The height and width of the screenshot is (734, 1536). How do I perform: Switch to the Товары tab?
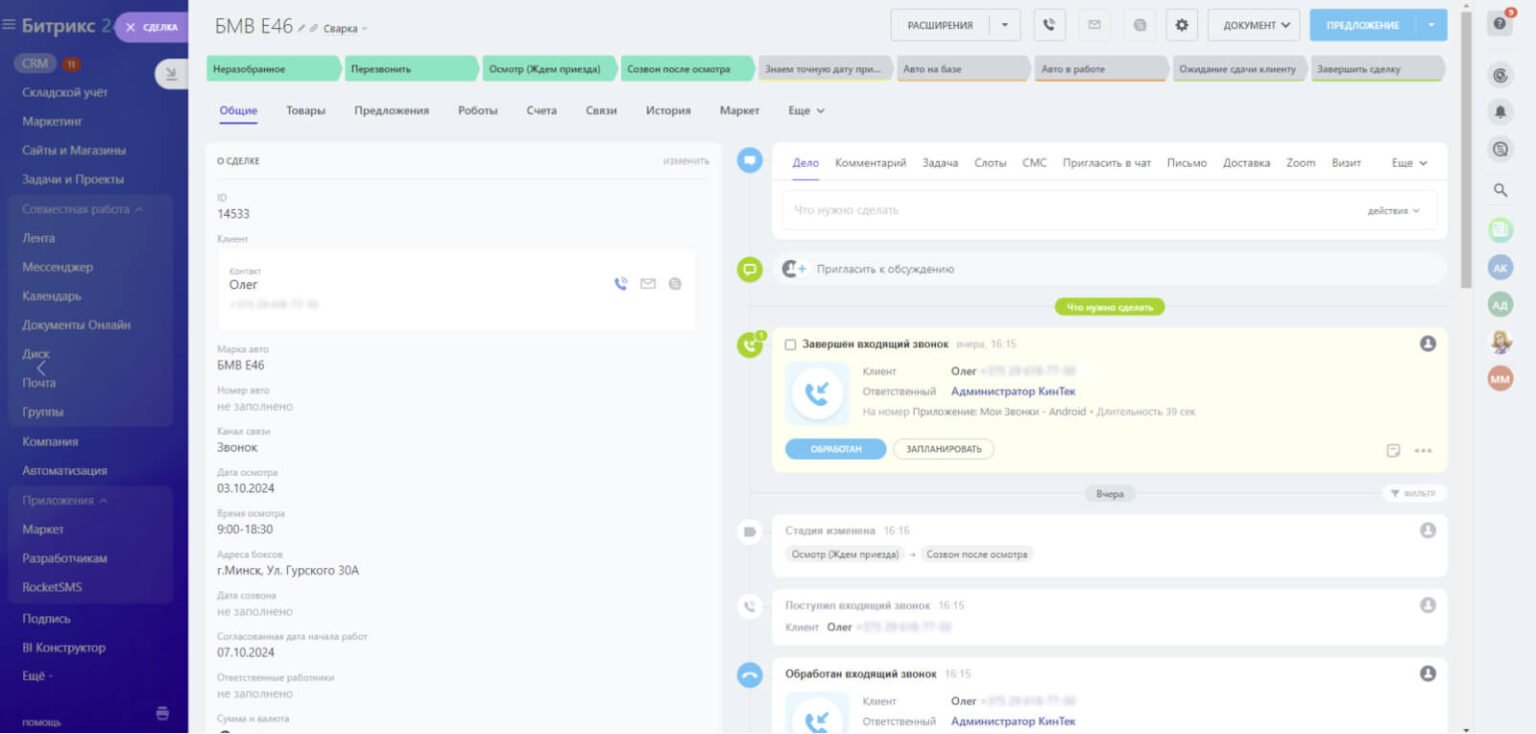(x=306, y=111)
